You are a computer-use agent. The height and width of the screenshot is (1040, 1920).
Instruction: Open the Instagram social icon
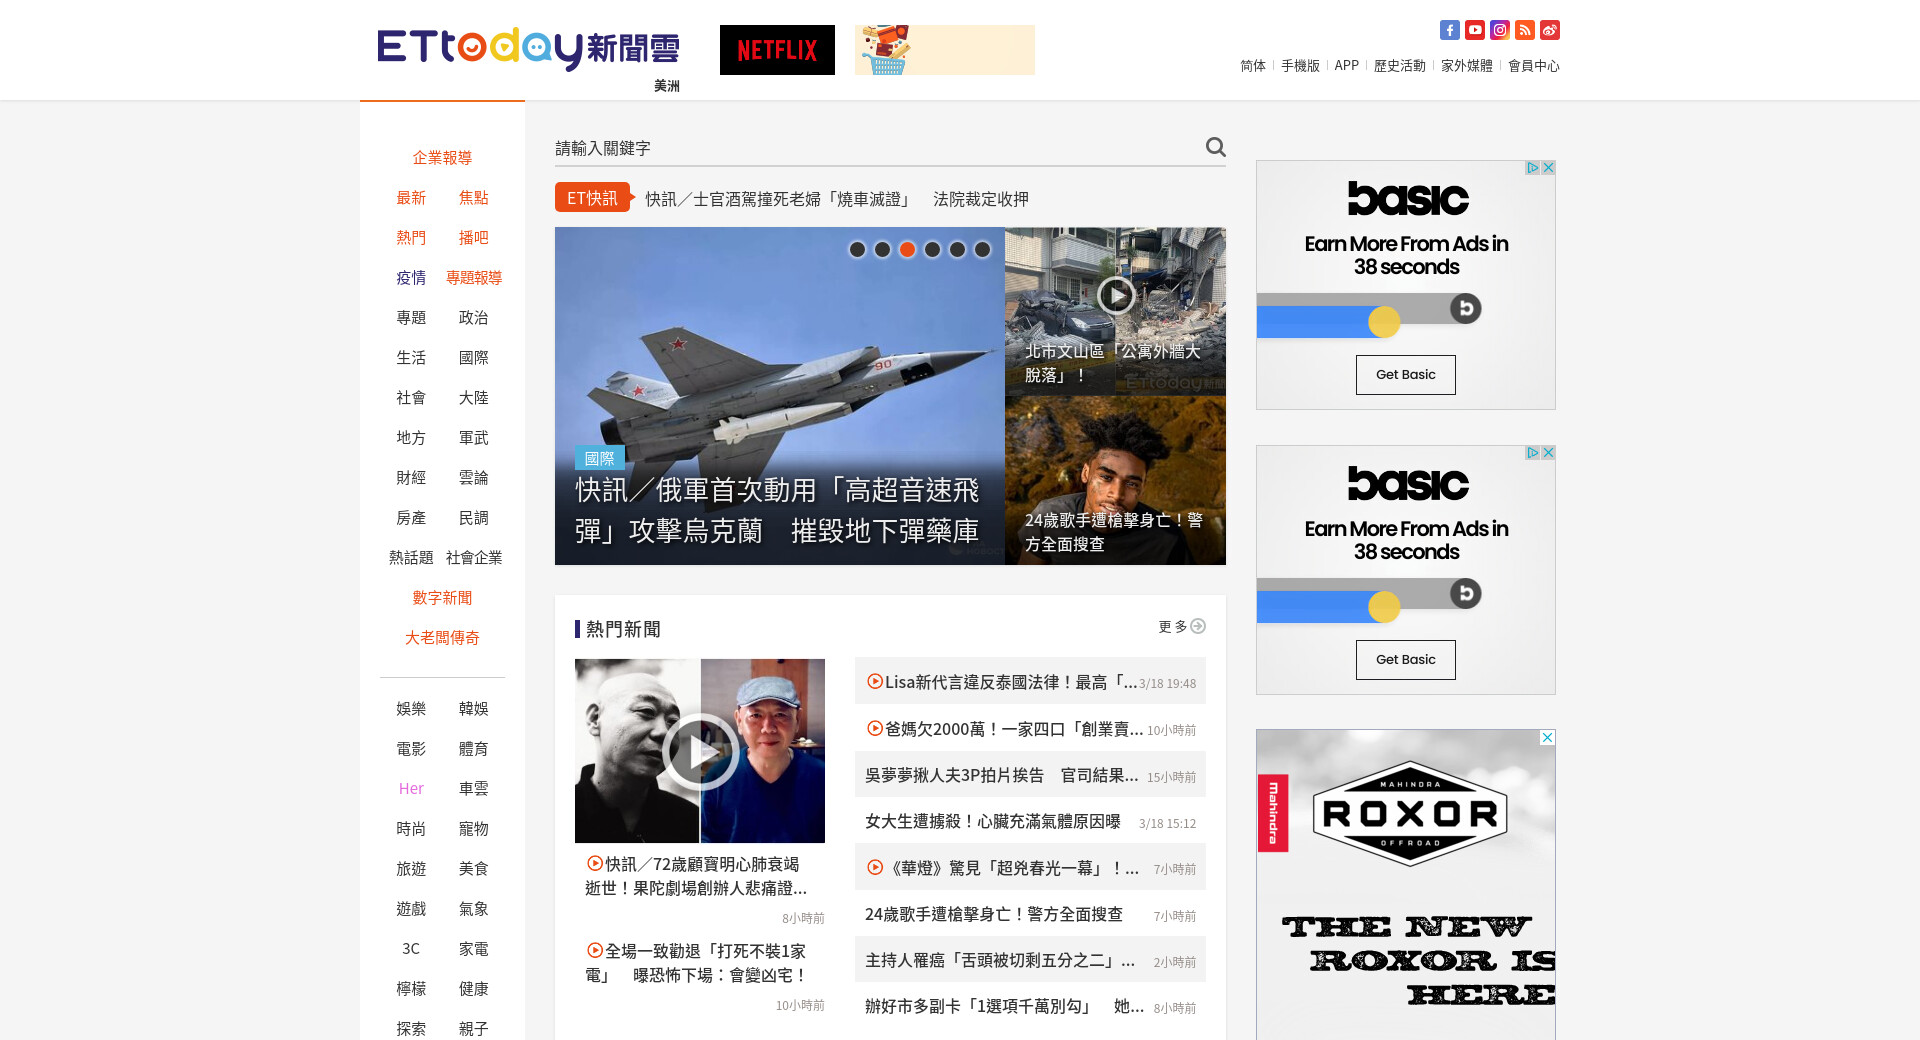(x=1499, y=30)
